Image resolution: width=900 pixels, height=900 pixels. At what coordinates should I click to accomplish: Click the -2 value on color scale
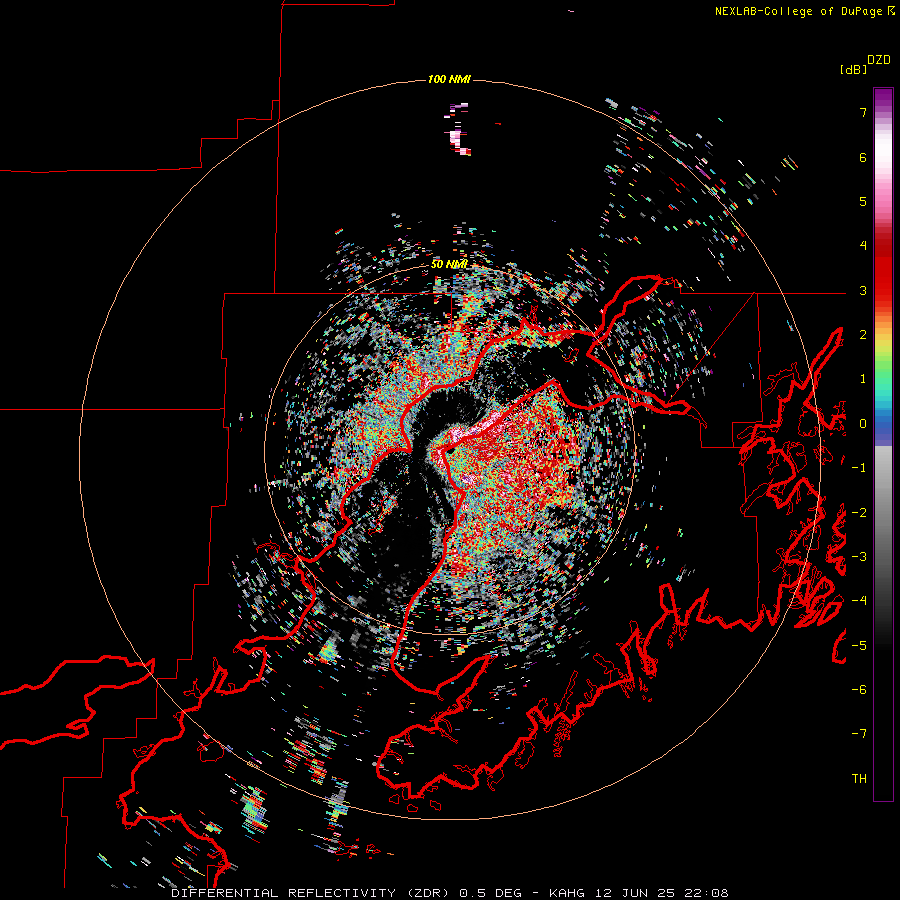(x=859, y=513)
